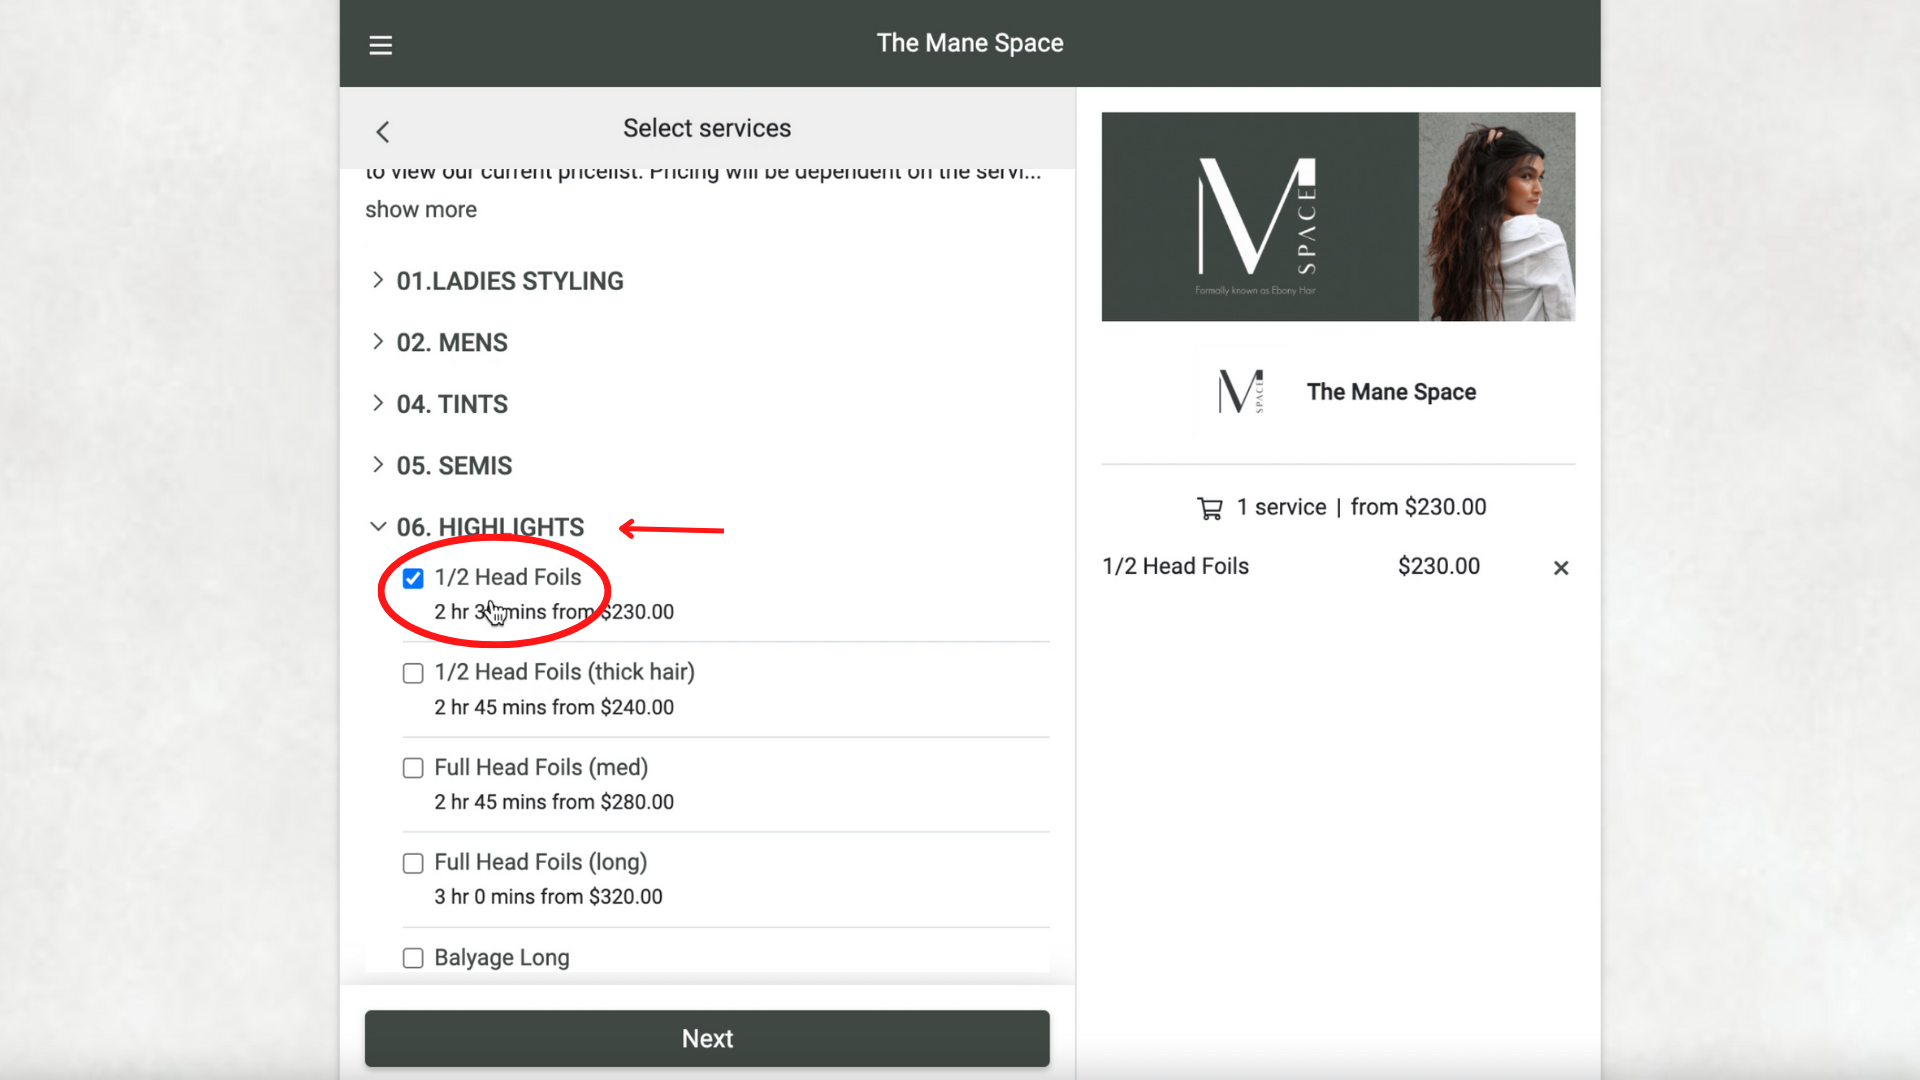Select Full Head Foils (med) checkbox
The image size is (1920, 1080).
pos(413,768)
